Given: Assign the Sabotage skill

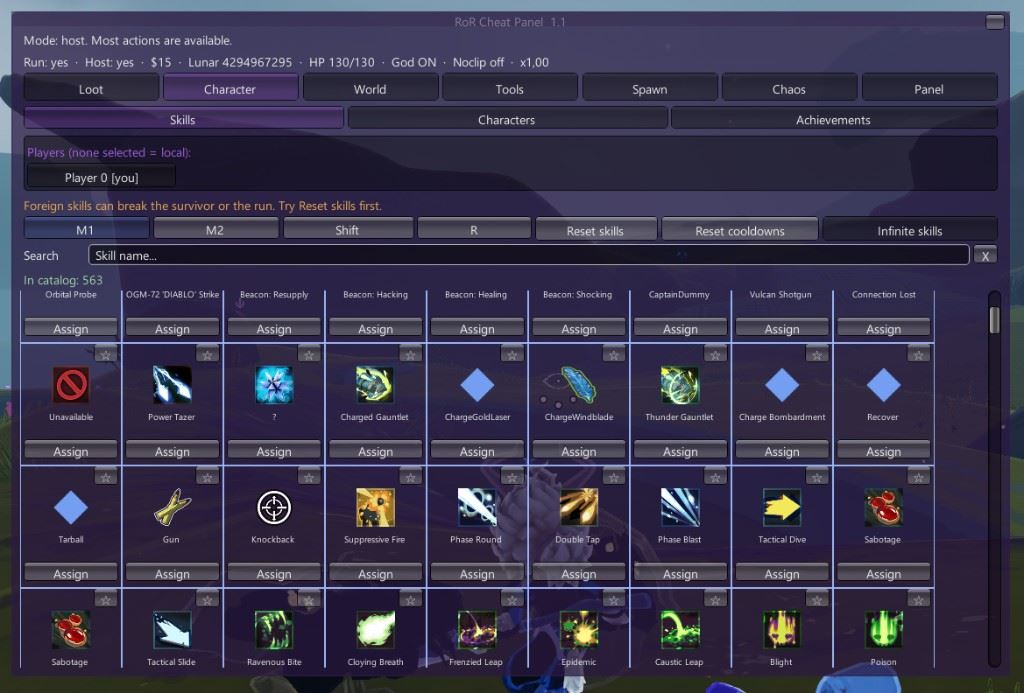Looking at the screenshot, I should pos(884,574).
